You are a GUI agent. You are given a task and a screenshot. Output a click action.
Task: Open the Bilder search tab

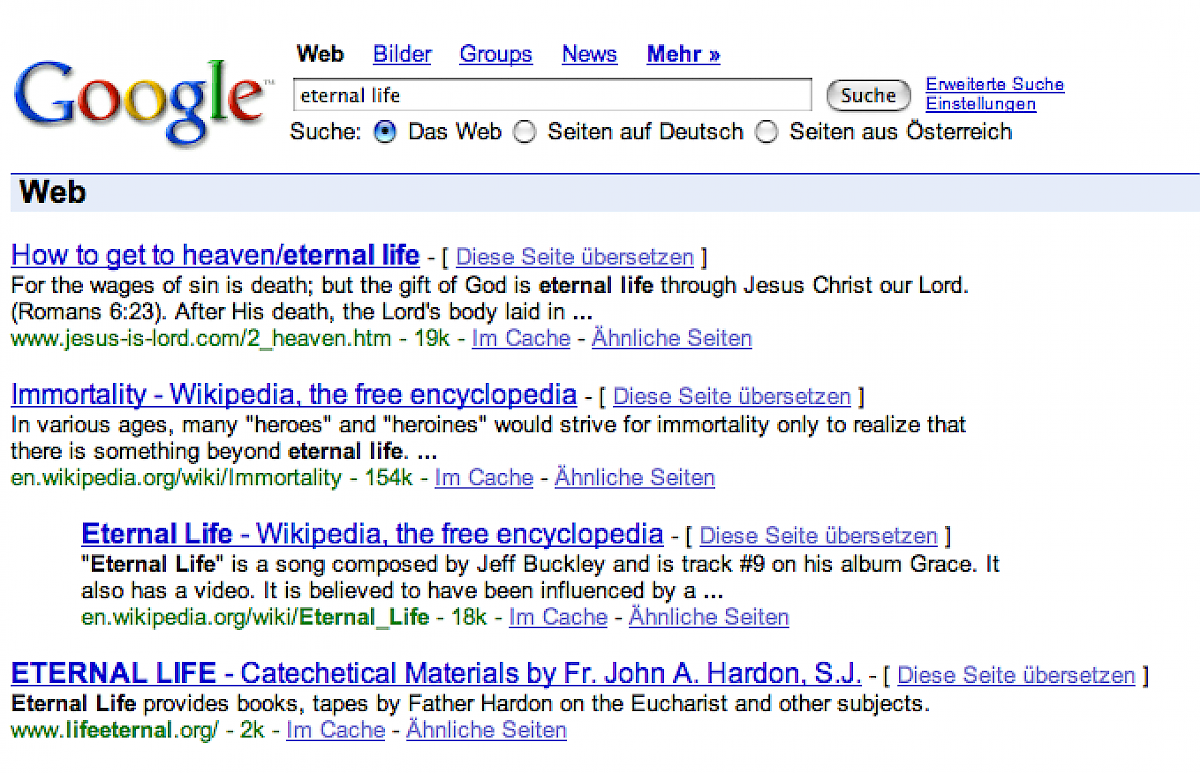(x=402, y=54)
